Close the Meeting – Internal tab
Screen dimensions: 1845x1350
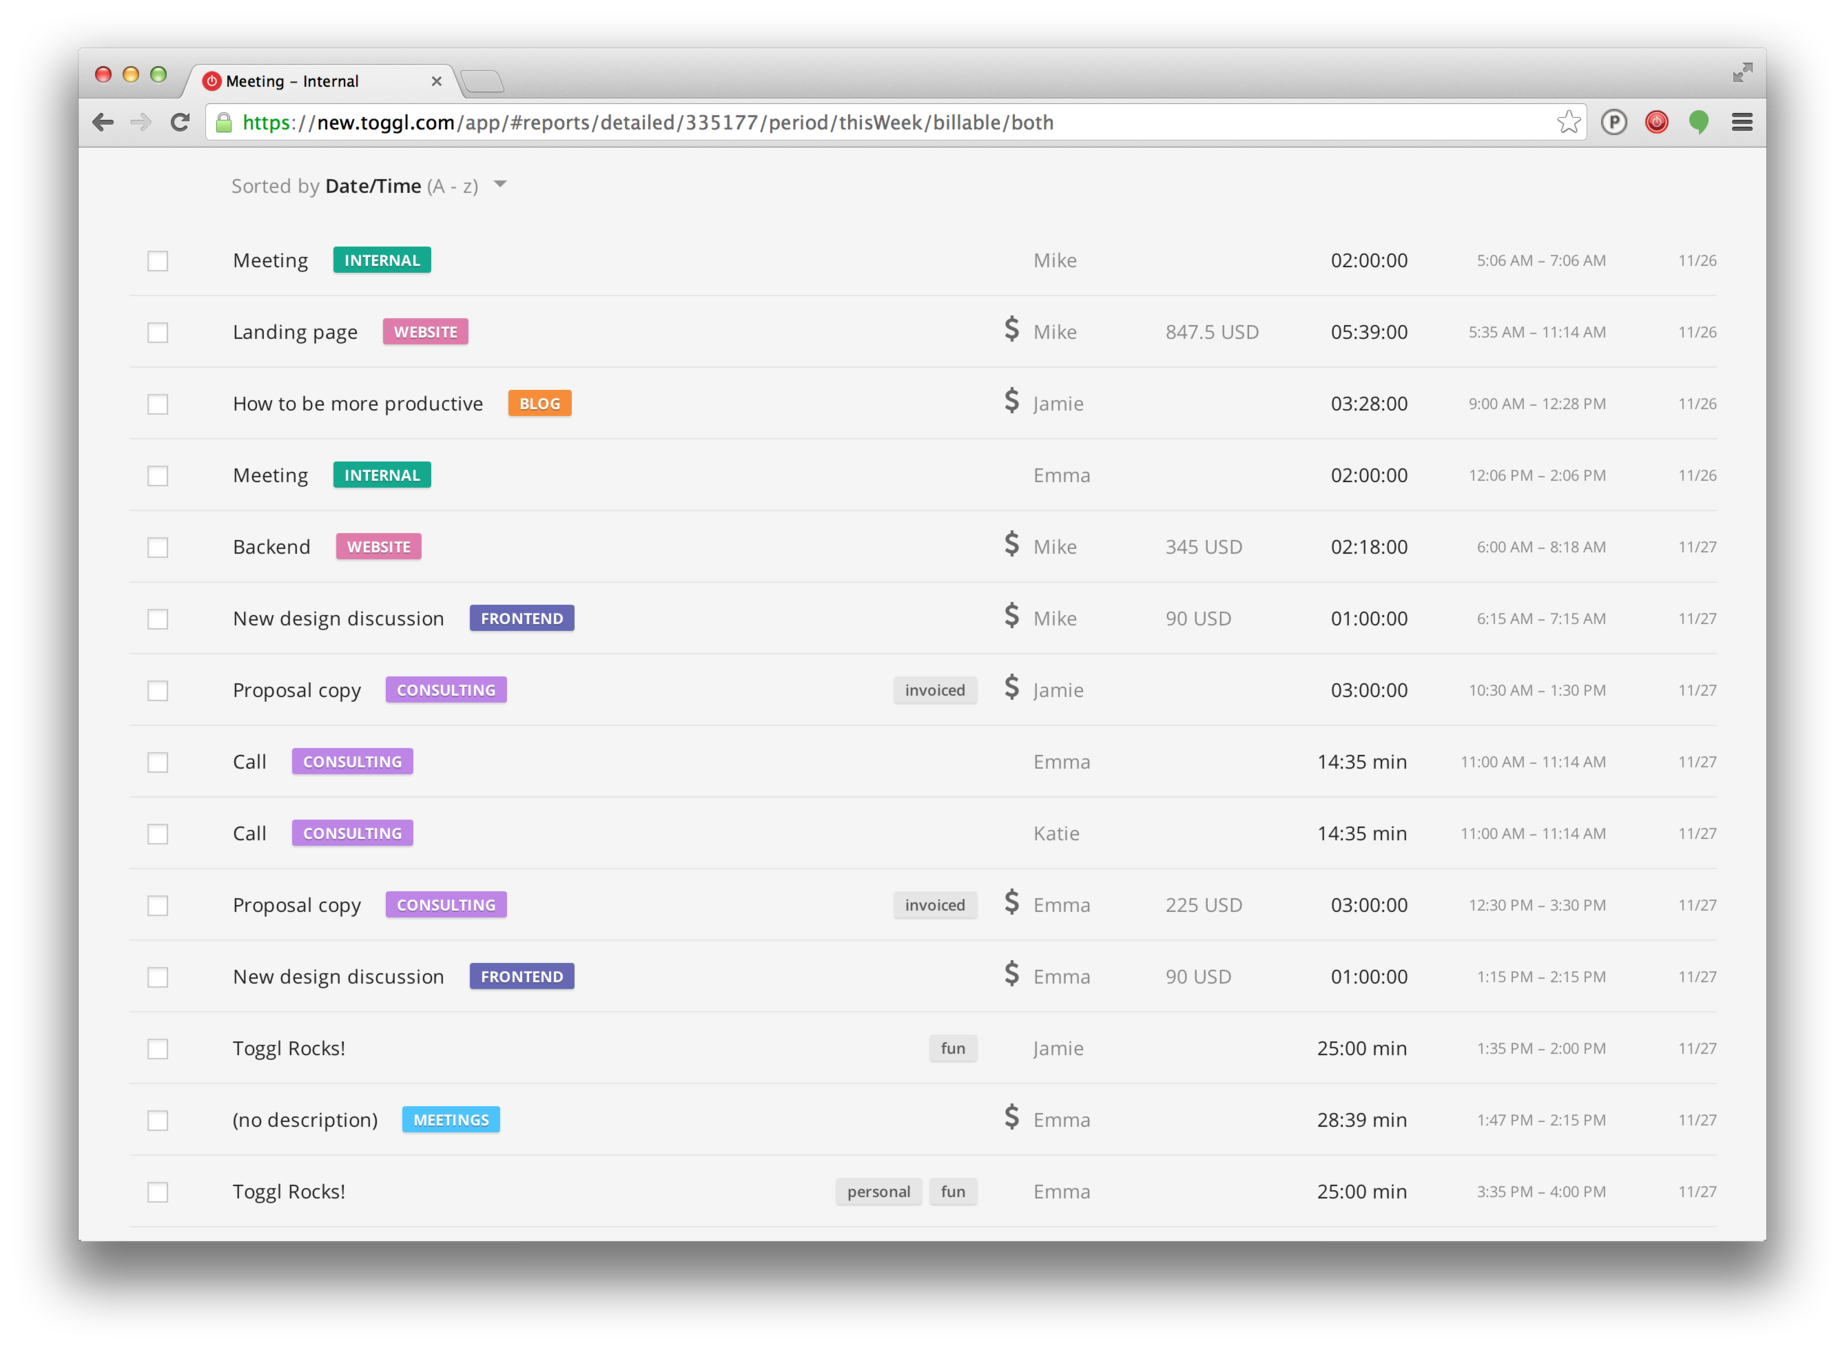[436, 81]
